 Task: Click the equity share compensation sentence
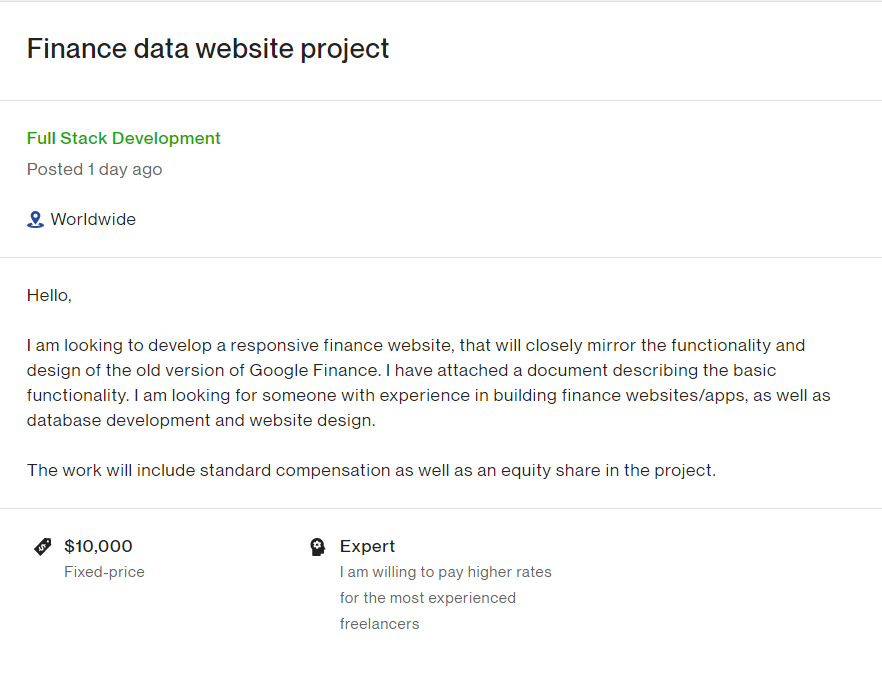pyautogui.click(x=371, y=470)
